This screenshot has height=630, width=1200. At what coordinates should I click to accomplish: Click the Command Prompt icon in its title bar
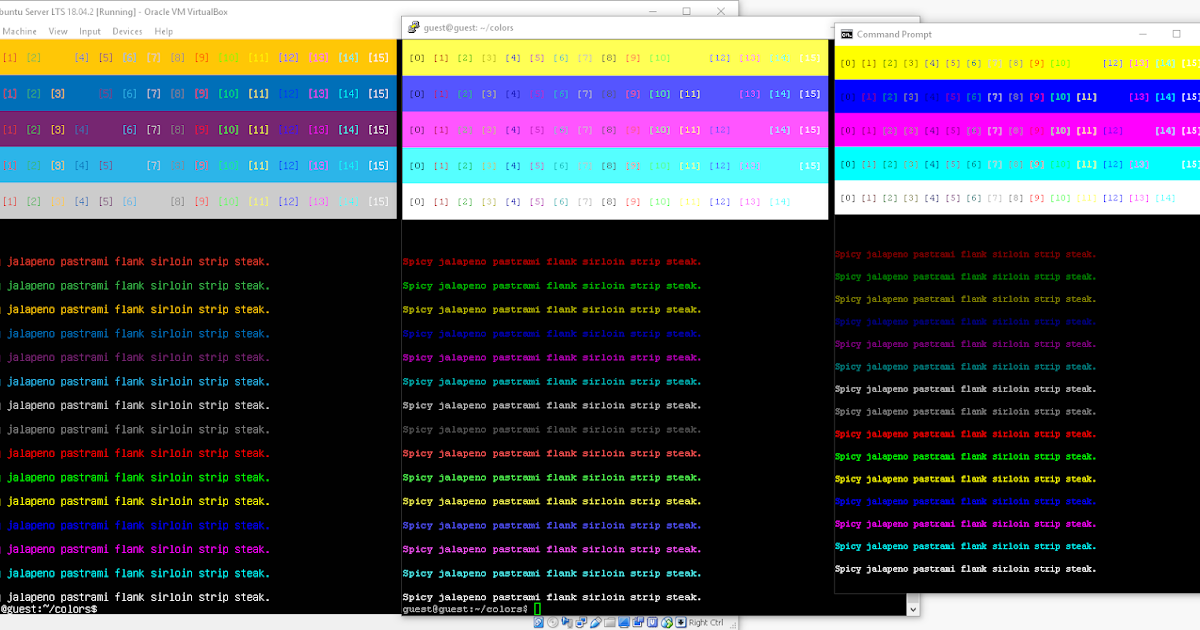point(845,33)
